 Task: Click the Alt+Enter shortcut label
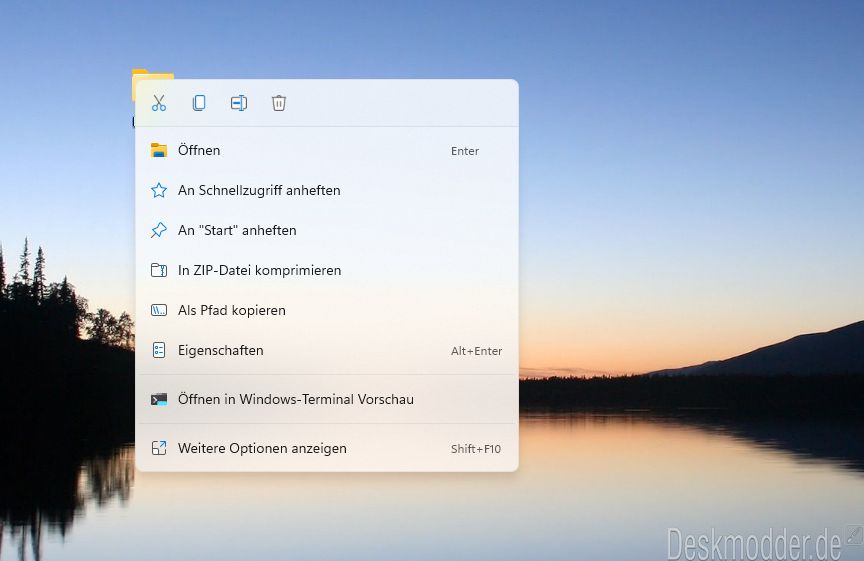click(x=476, y=351)
